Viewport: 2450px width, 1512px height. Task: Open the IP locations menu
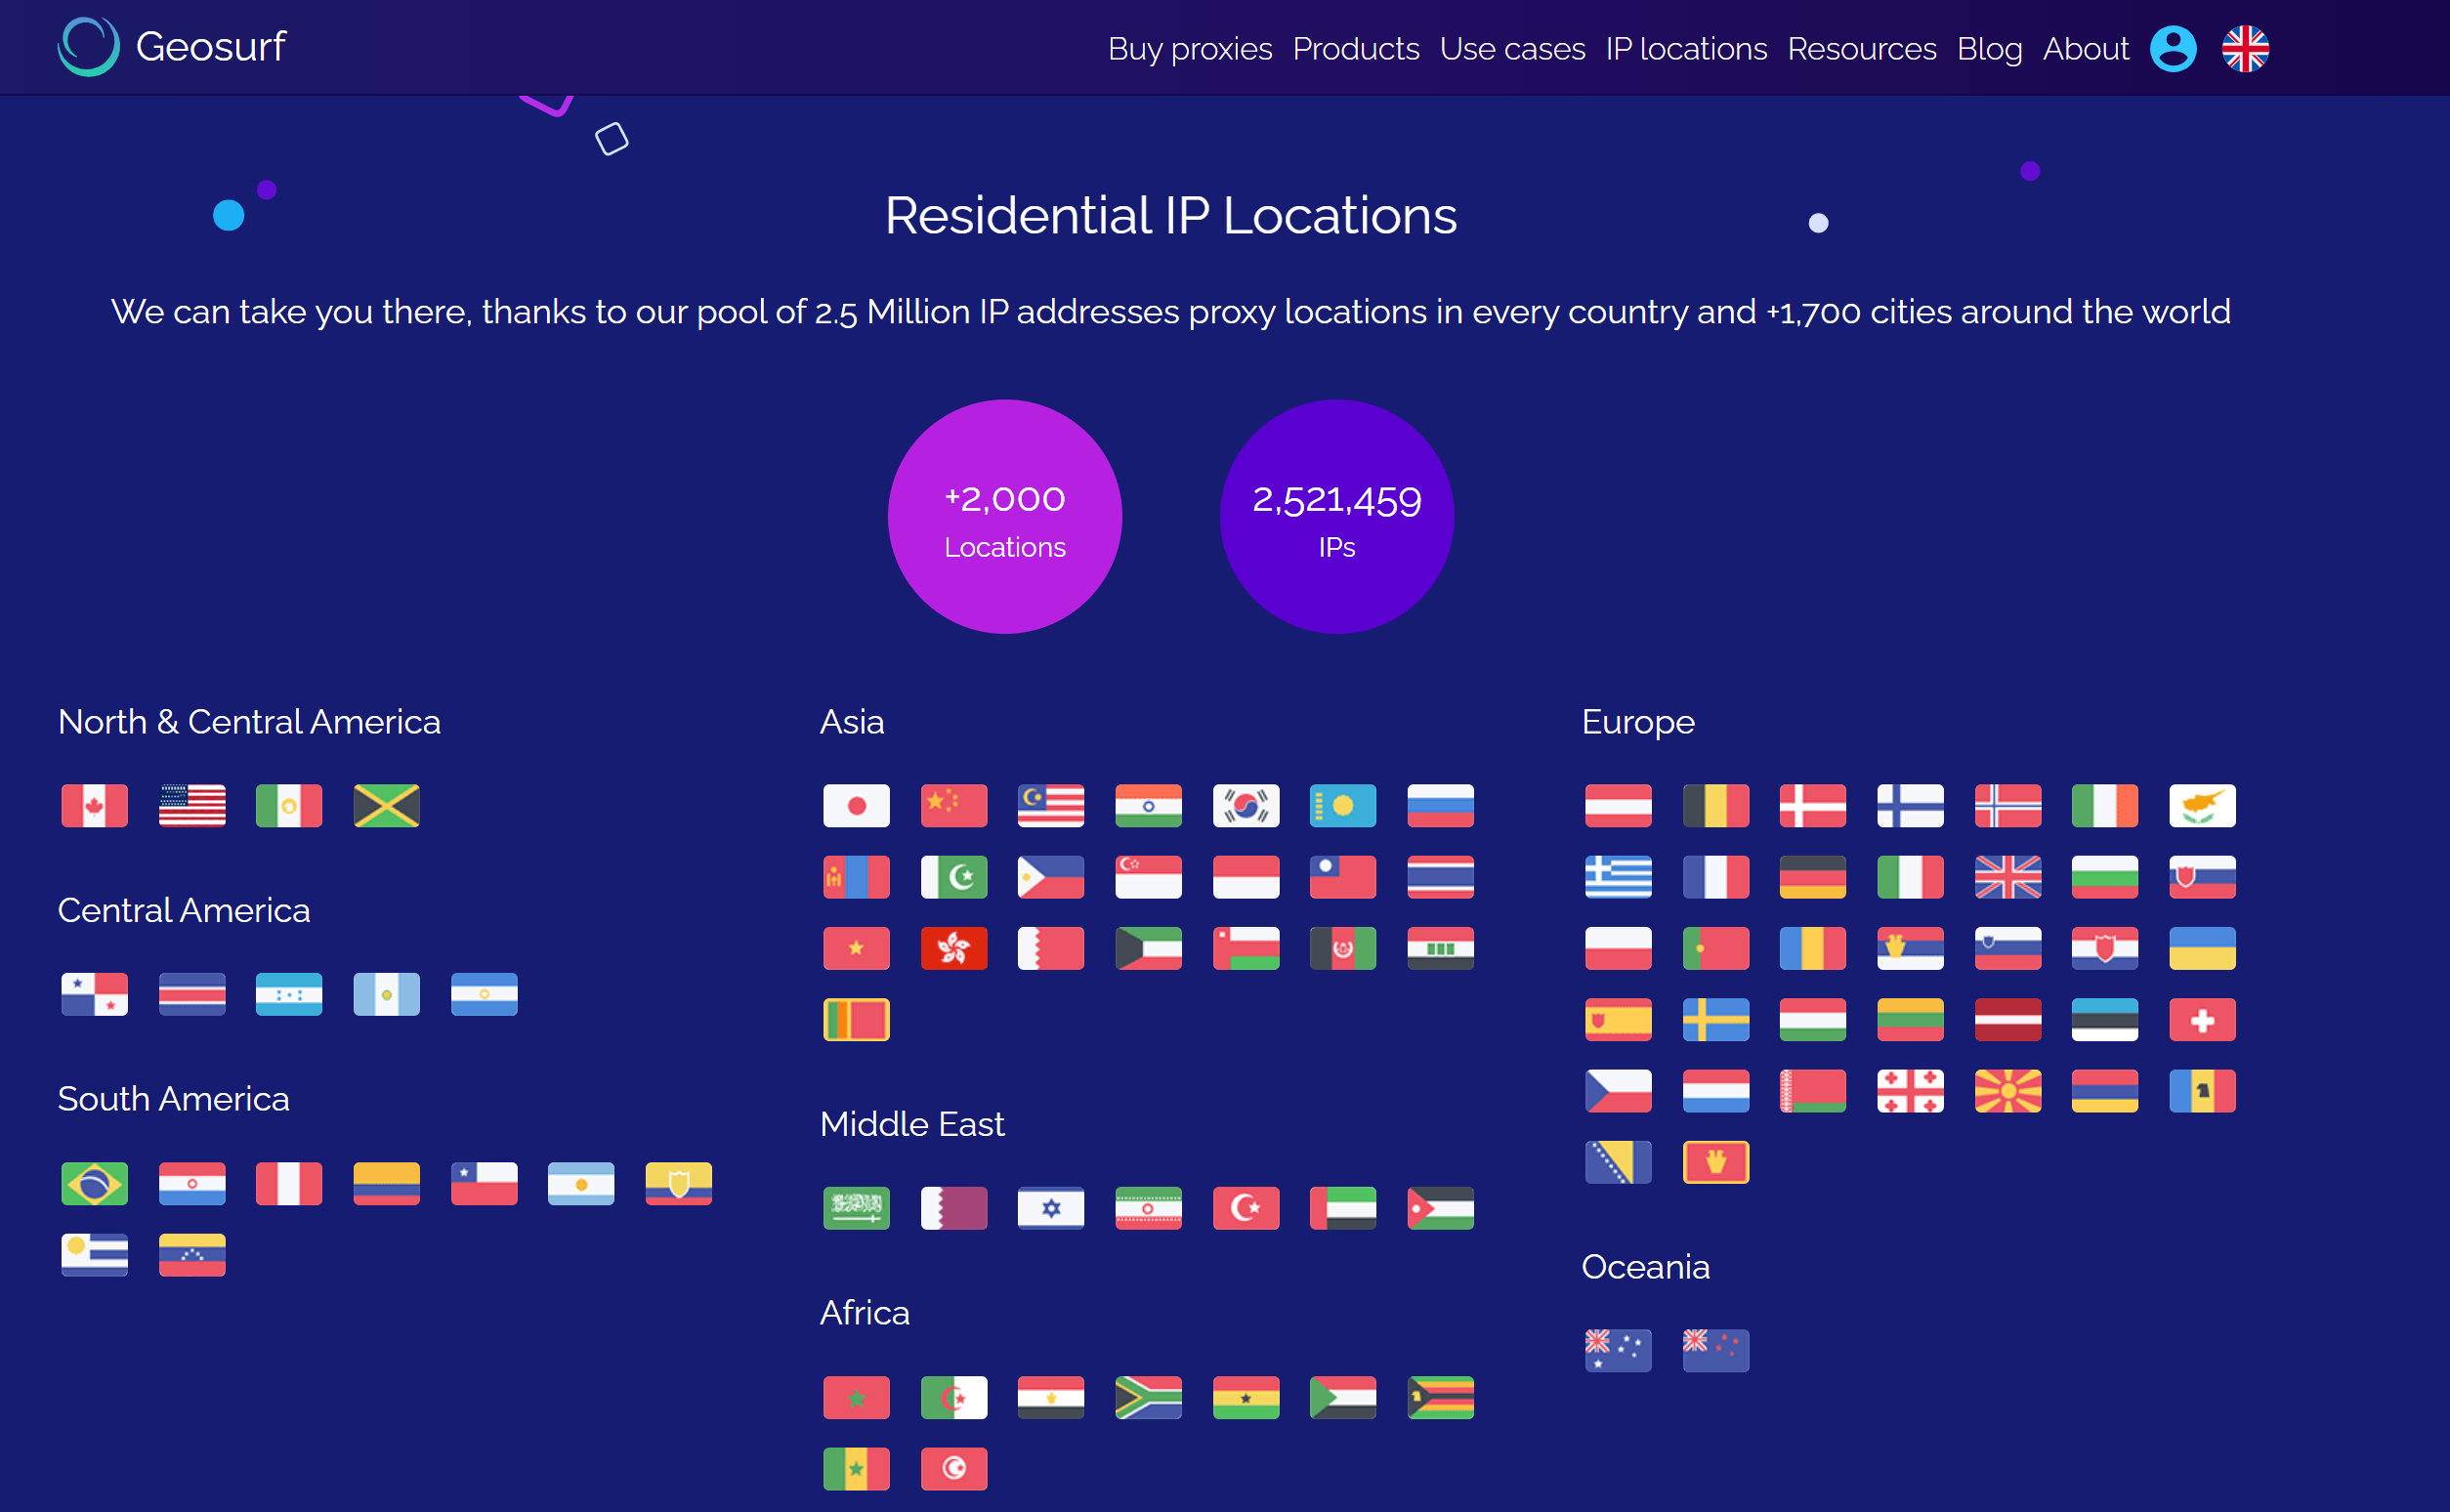point(1685,48)
